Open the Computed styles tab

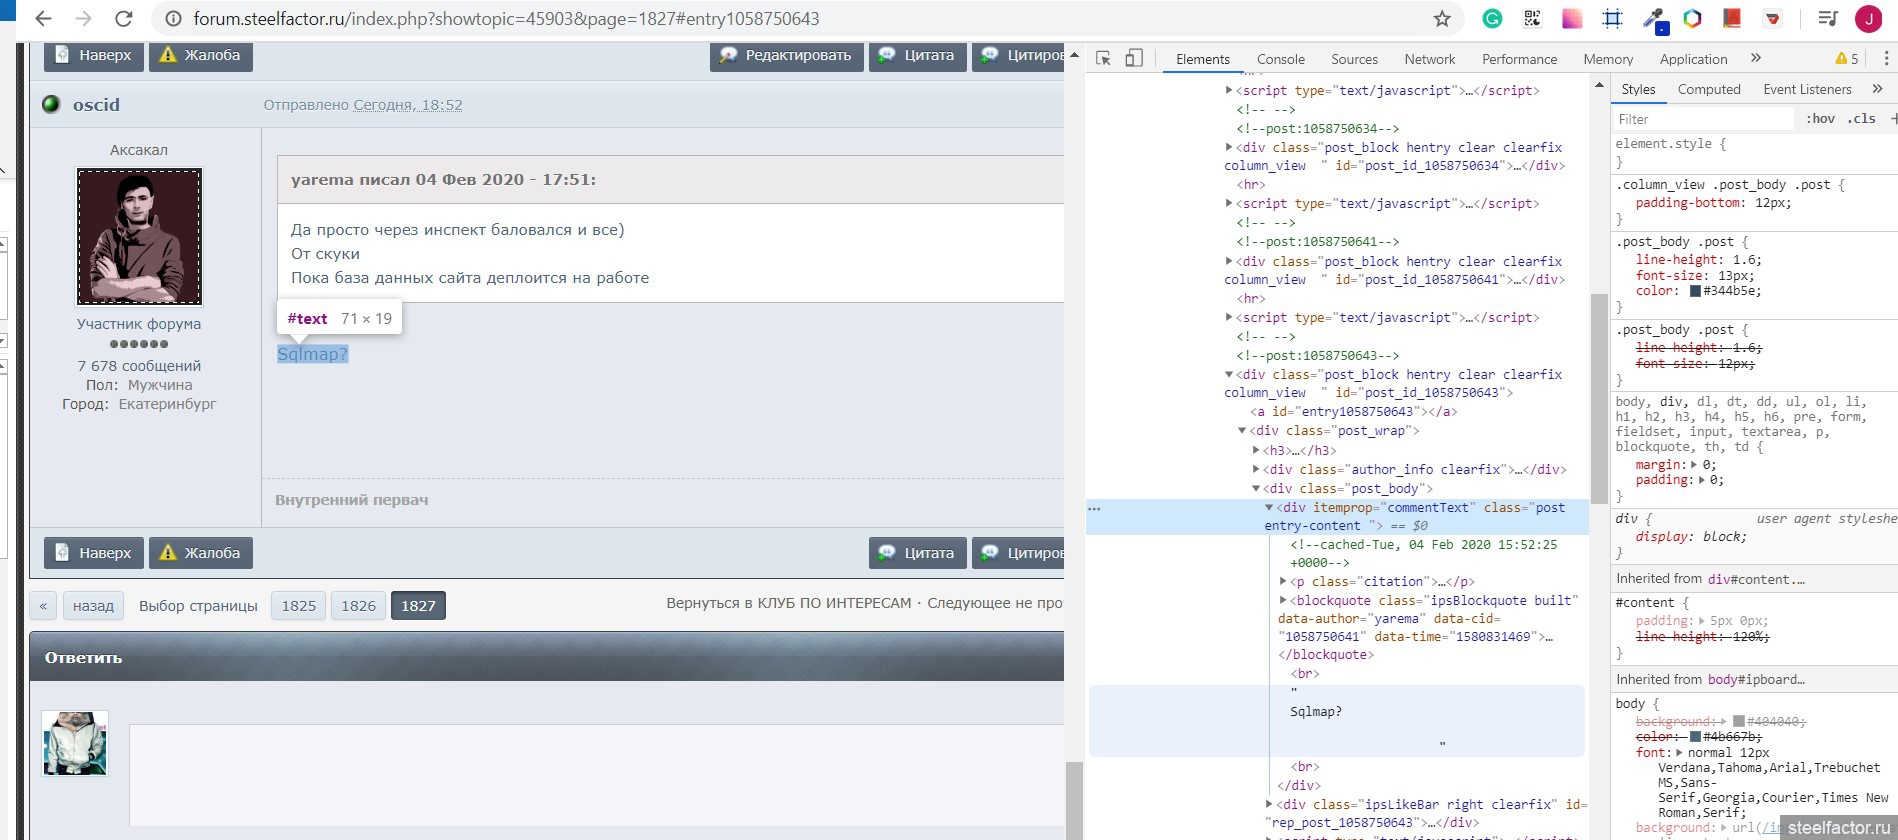click(1708, 89)
